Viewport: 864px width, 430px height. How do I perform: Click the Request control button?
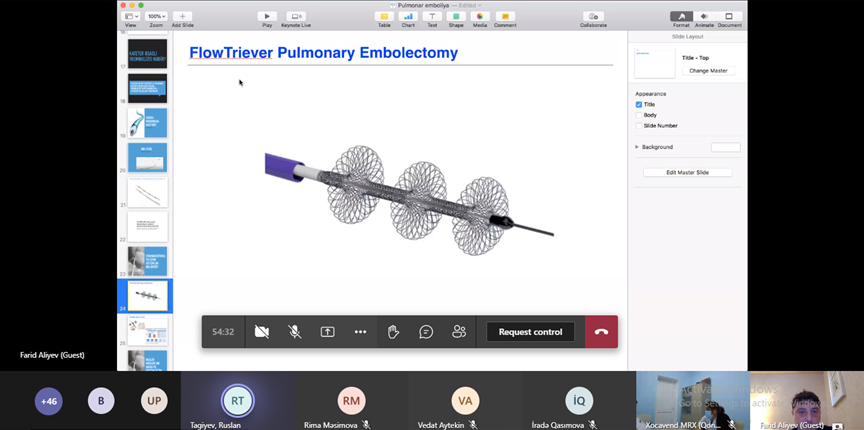coord(531,332)
